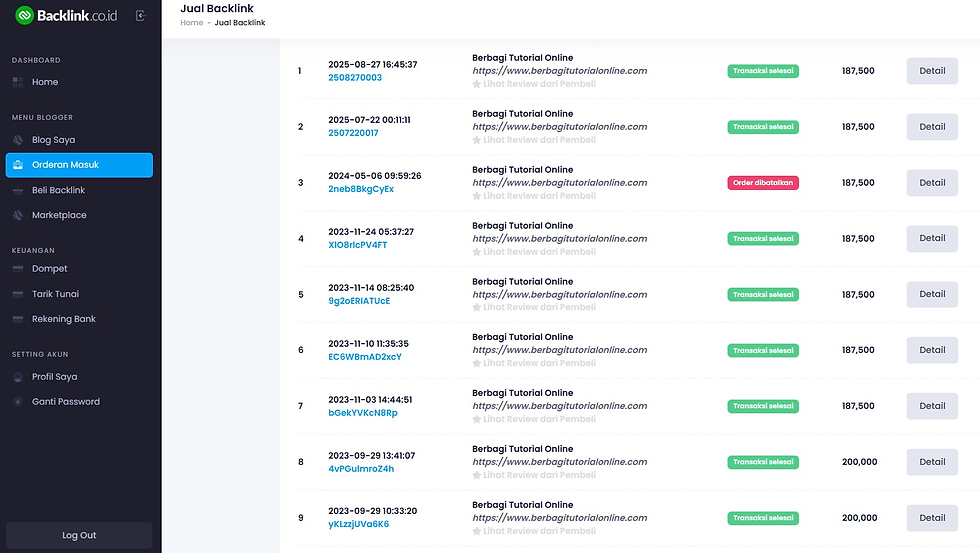Open Rekening Bank menu item
The height and width of the screenshot is (553, 980).
tap(79, 319)
